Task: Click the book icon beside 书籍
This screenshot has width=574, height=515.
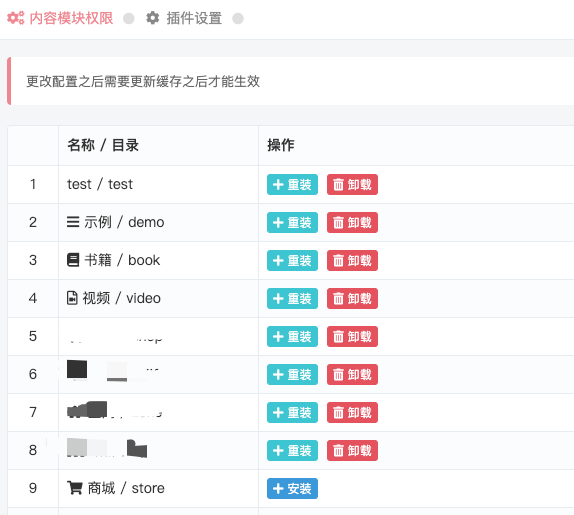Action: click(x=73, y=260)
